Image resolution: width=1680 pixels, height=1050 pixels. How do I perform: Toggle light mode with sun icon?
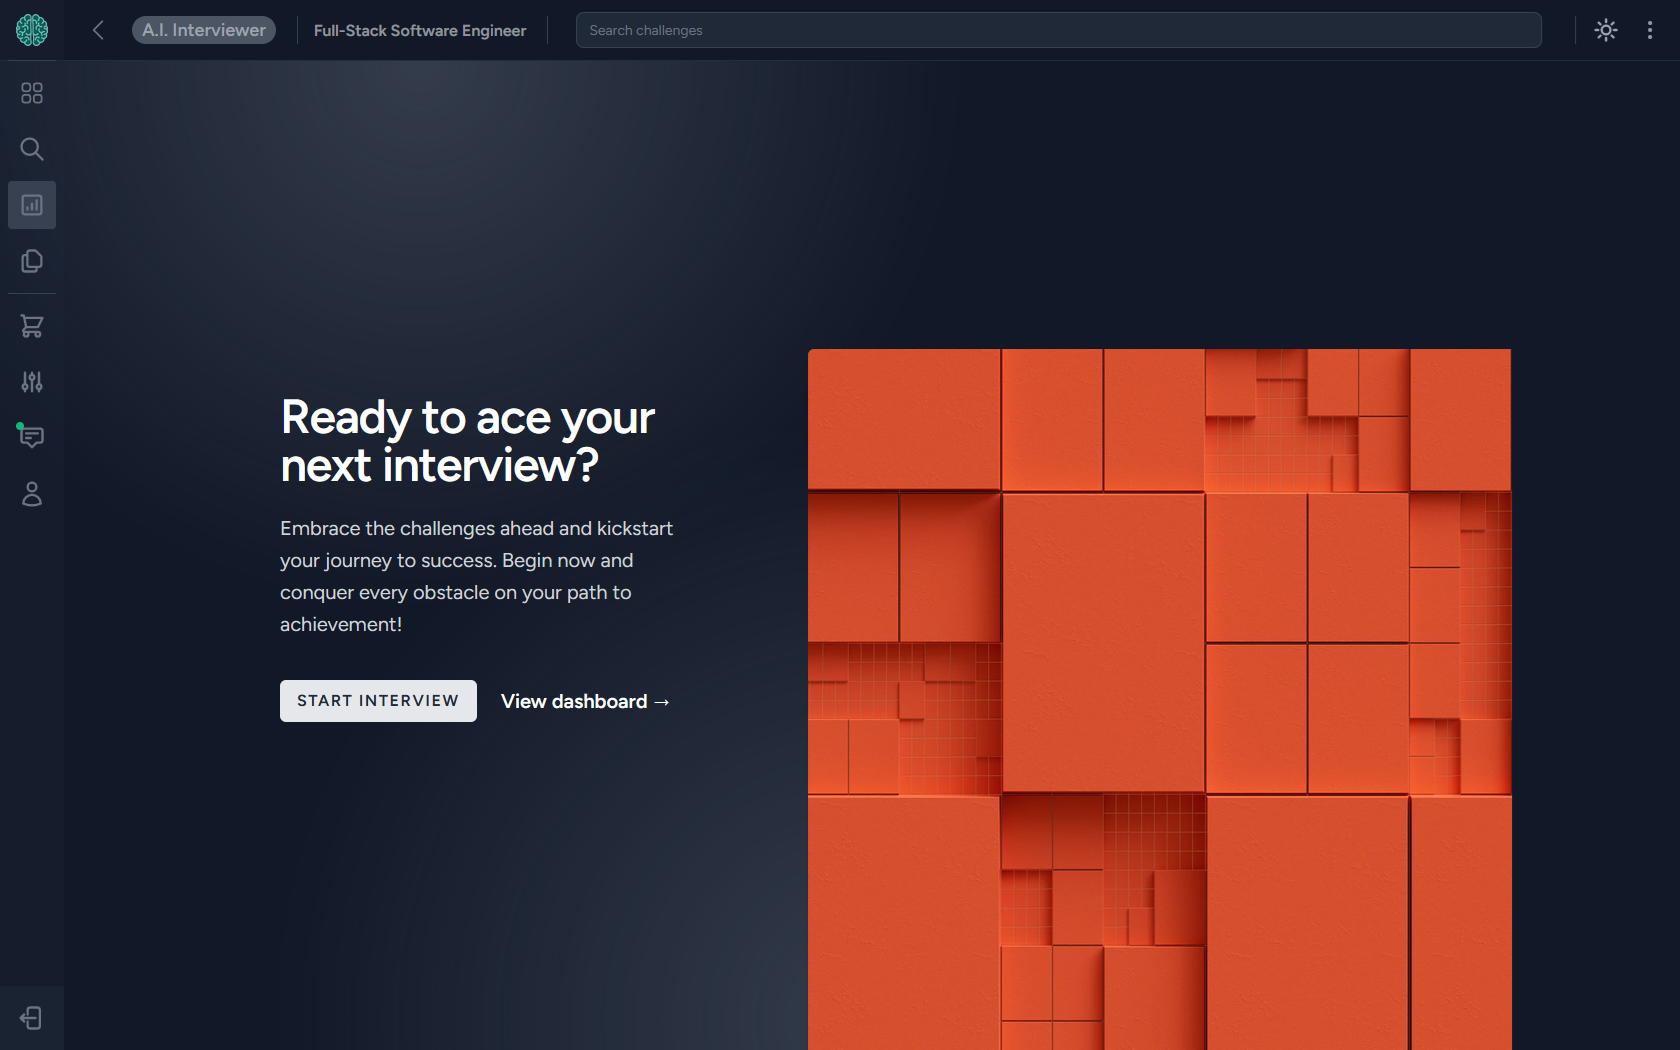pos(1606,30)
